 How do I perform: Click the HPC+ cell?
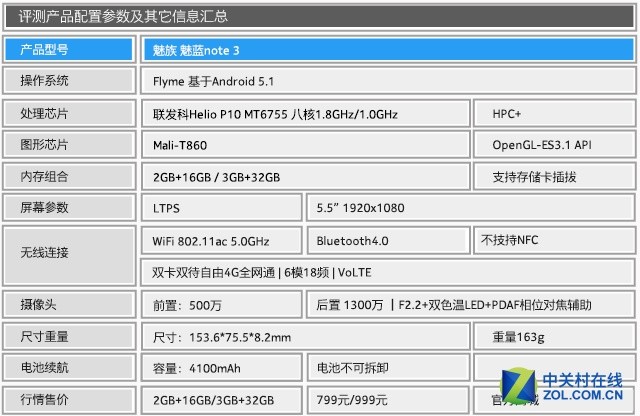555,114
